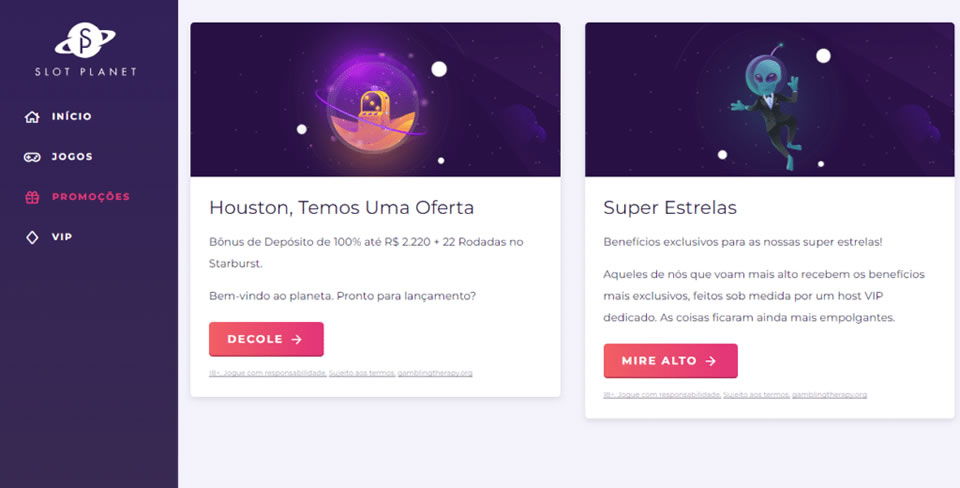Click the Slot Planet logo
960x488 pixels.
click(86, 49)
